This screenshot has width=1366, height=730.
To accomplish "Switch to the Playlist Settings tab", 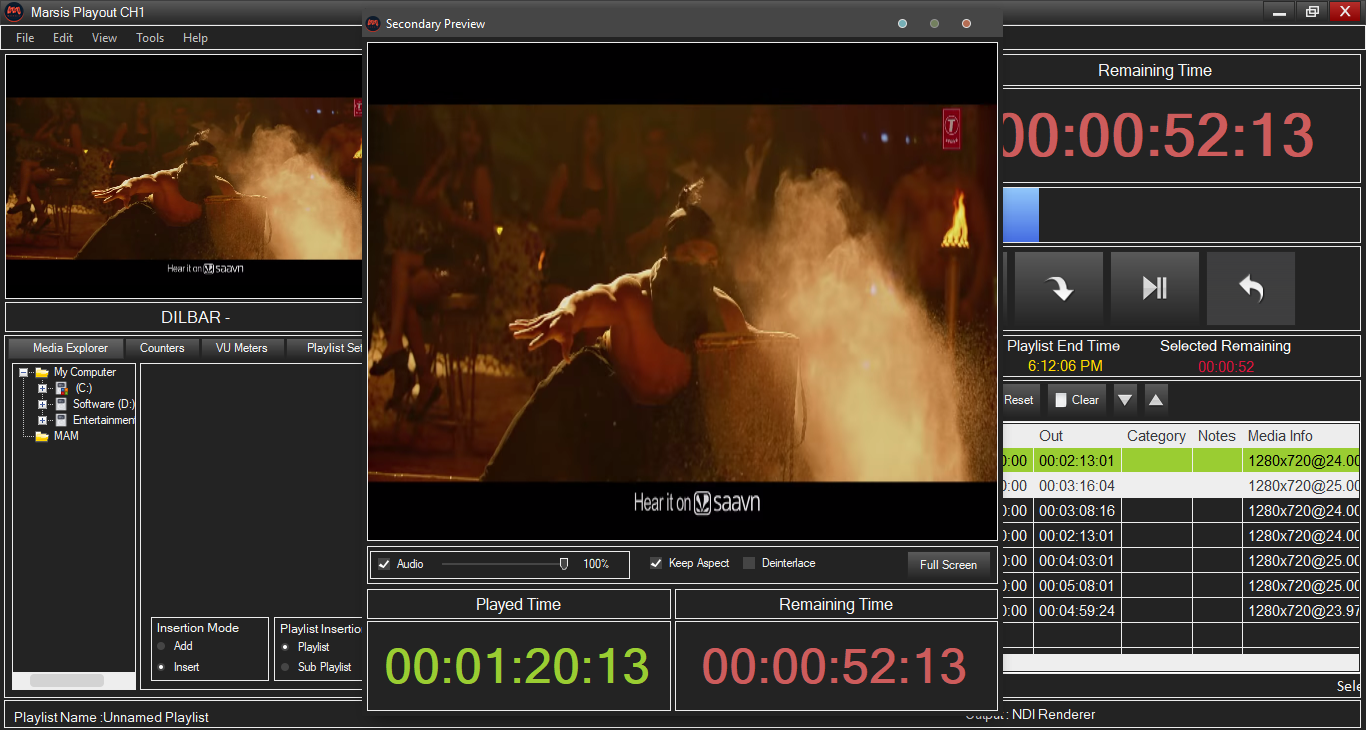I will [325, 348].
